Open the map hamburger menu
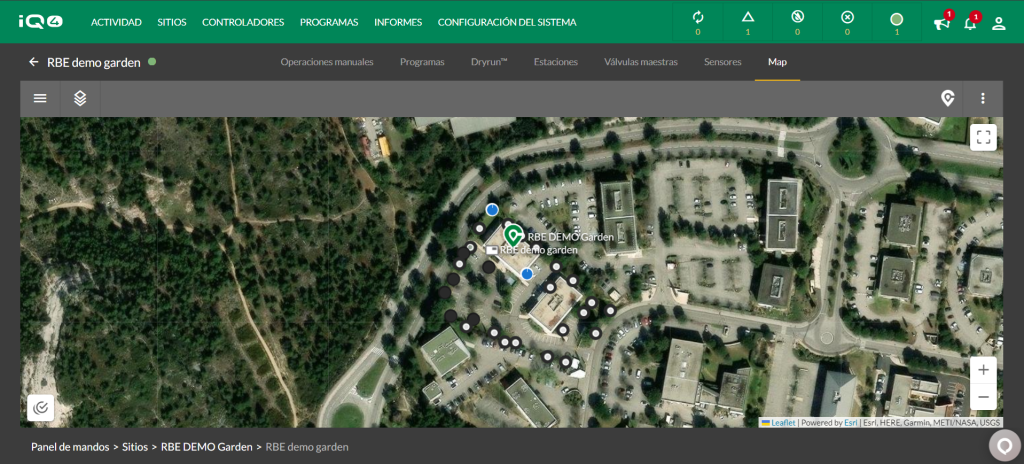The width and height of the screenshot is (1024, 464). pos(40,99)
